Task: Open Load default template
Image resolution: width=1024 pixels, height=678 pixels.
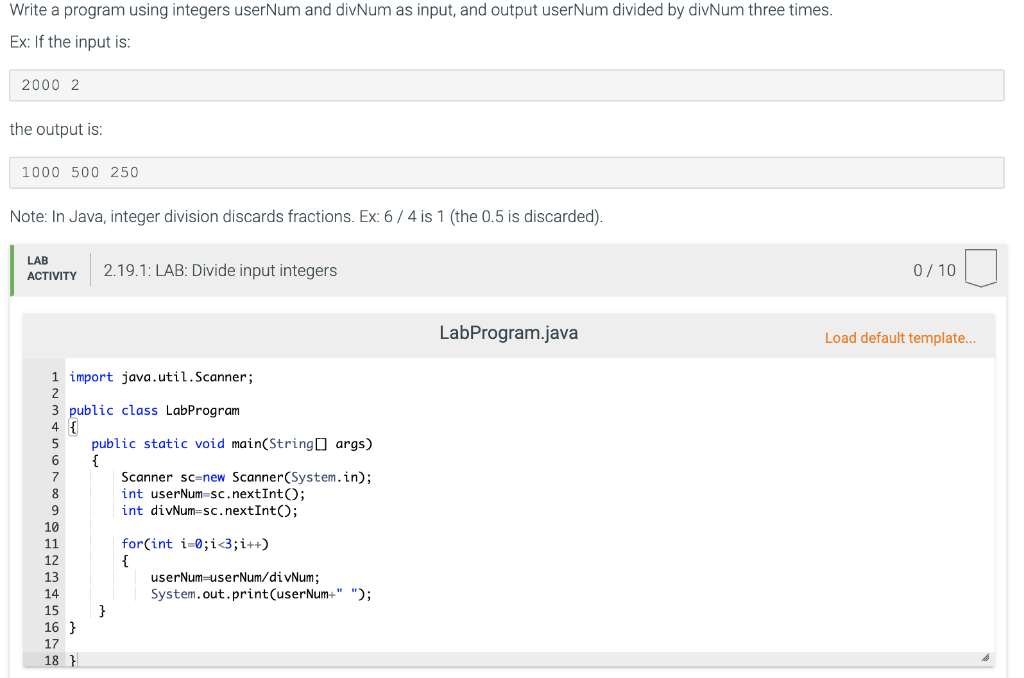Action: coord(899,338)
